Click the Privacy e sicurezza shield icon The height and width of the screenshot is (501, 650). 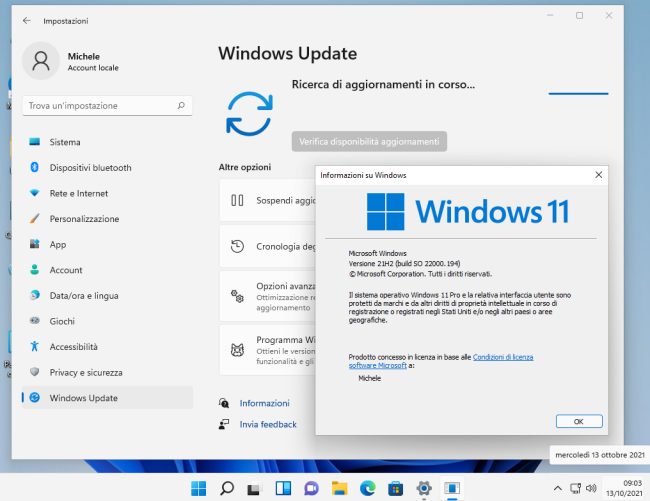coord(35,372)
